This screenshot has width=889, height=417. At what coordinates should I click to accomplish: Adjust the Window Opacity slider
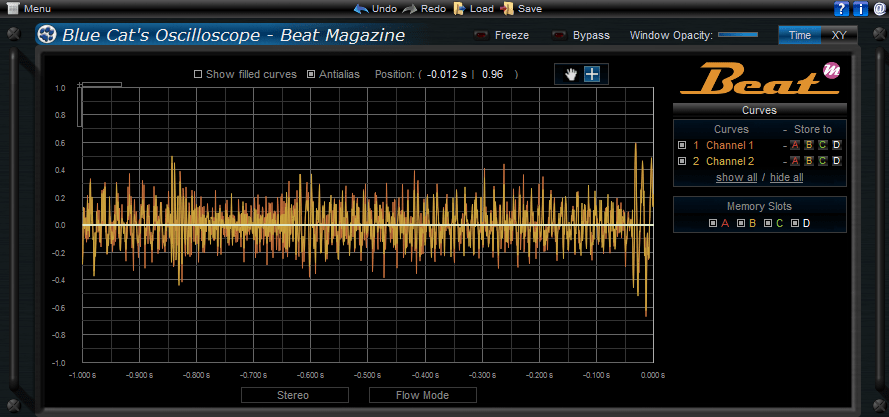[738, 35]
